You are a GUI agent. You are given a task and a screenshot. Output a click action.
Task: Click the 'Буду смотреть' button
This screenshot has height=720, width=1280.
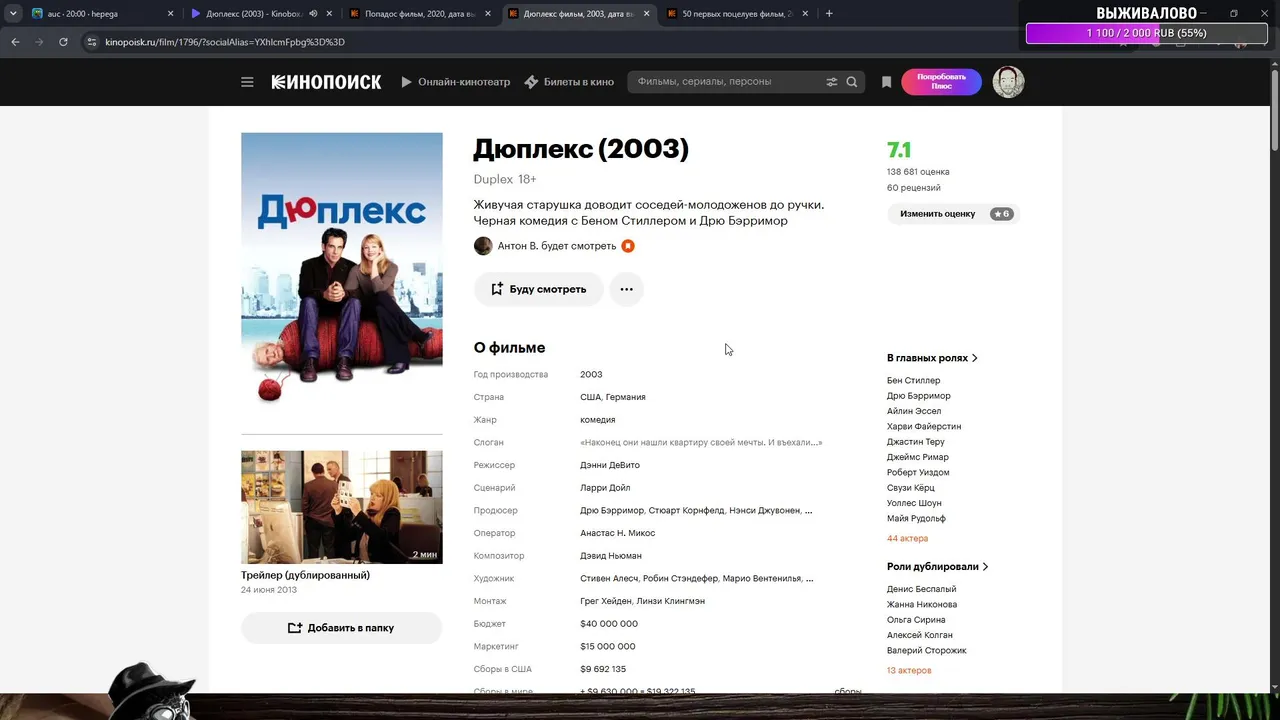538,289
